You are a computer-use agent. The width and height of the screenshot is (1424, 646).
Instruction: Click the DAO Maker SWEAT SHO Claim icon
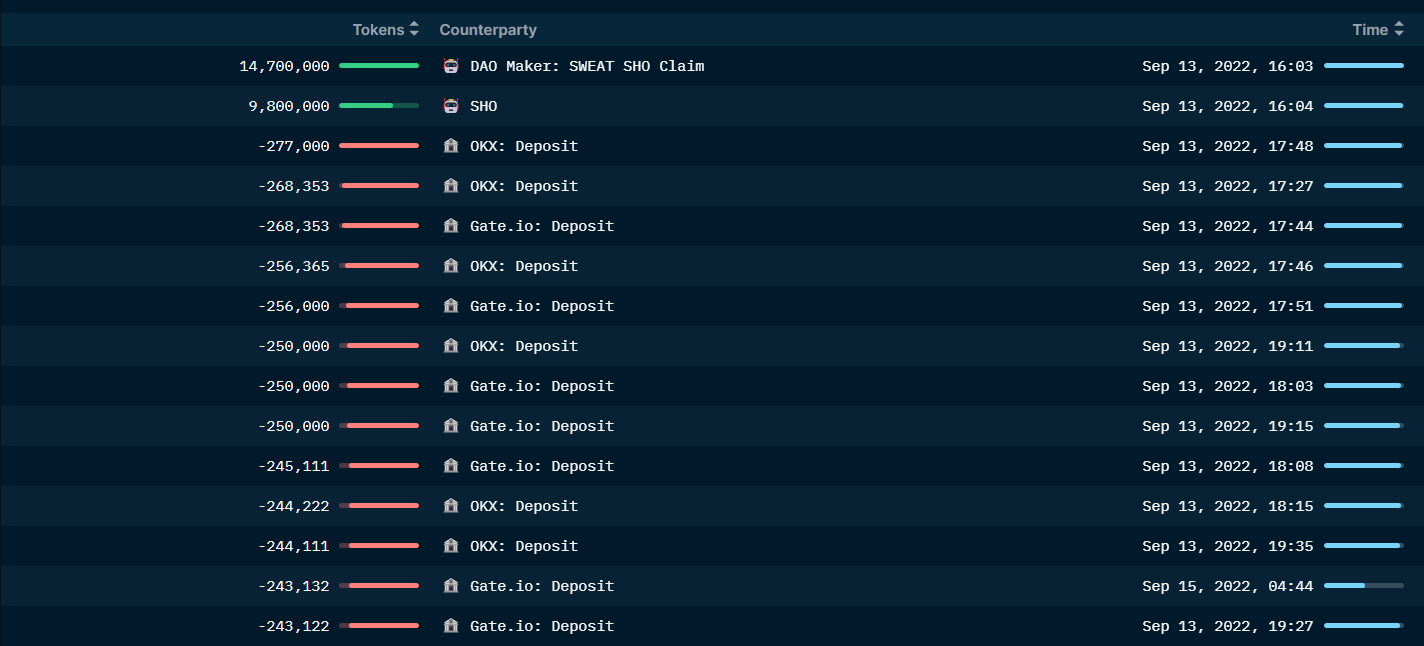pyautogui.click(x=451, y=66)
